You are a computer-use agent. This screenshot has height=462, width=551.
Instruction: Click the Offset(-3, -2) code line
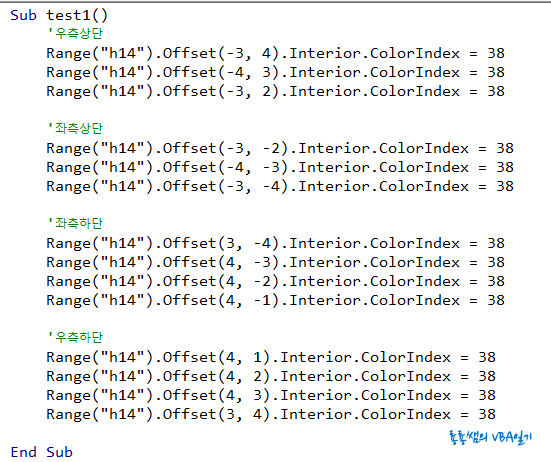[280, 148]
